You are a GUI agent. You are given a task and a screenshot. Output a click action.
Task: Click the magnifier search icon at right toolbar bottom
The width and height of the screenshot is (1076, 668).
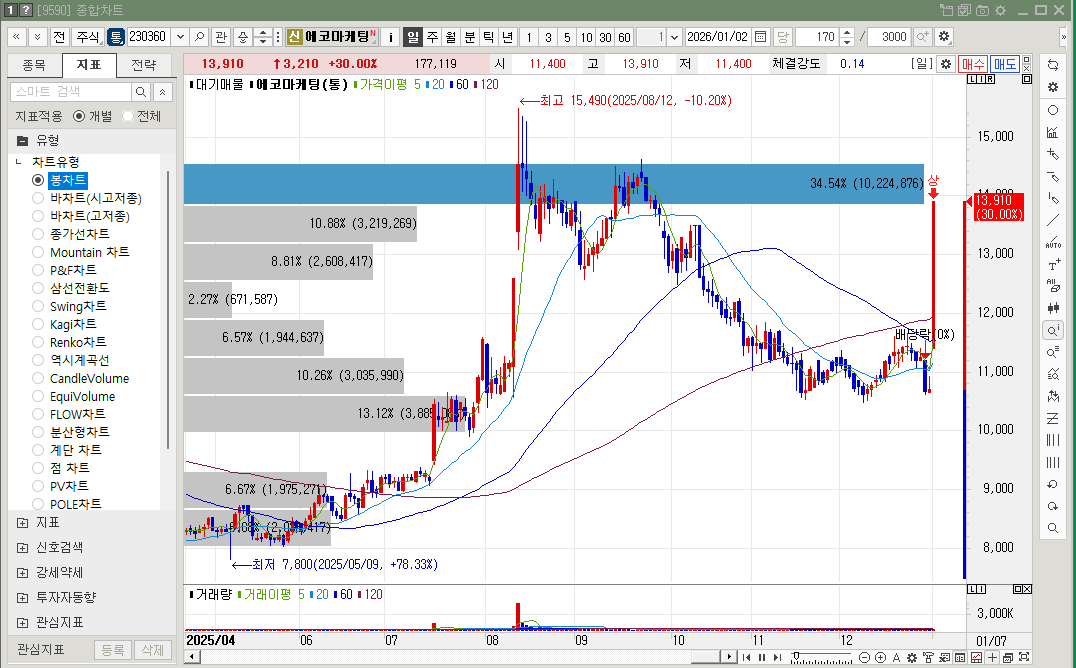[1053, 528]
